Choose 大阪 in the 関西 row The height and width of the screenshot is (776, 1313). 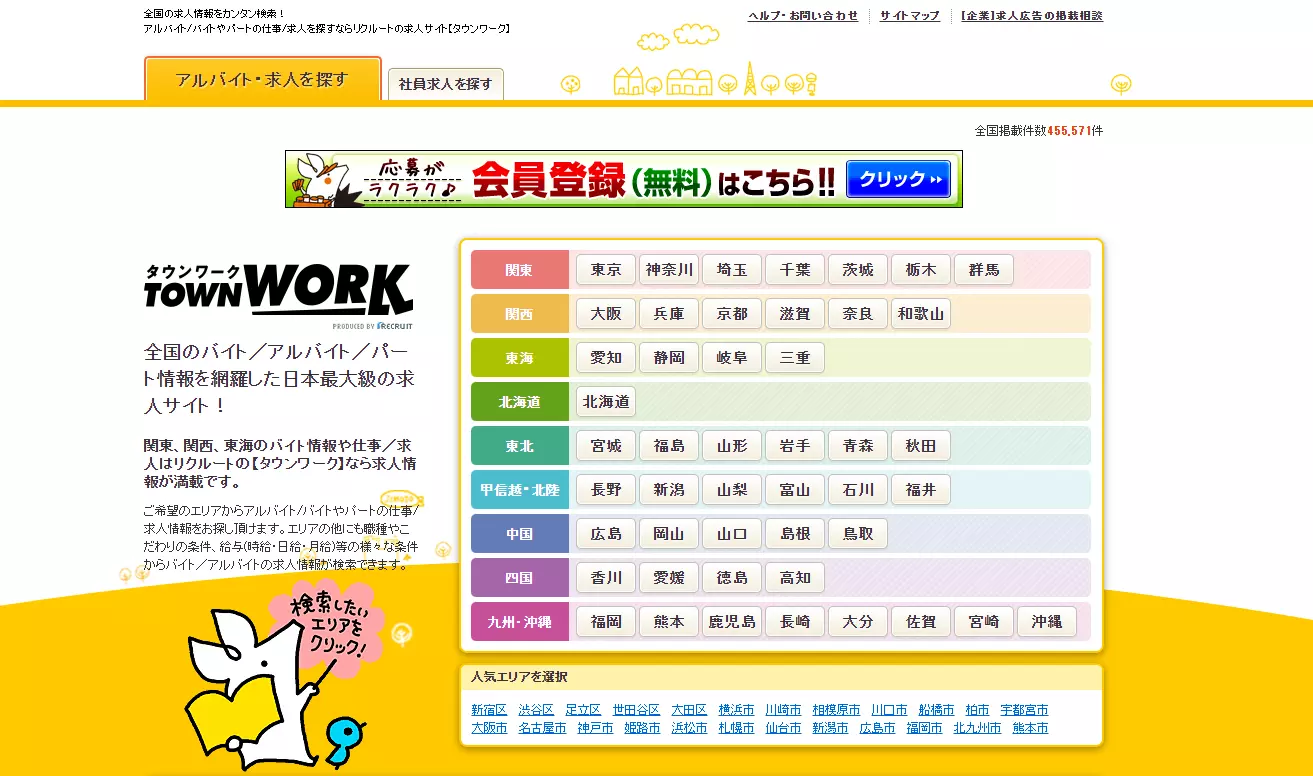[x=606, y=314]
